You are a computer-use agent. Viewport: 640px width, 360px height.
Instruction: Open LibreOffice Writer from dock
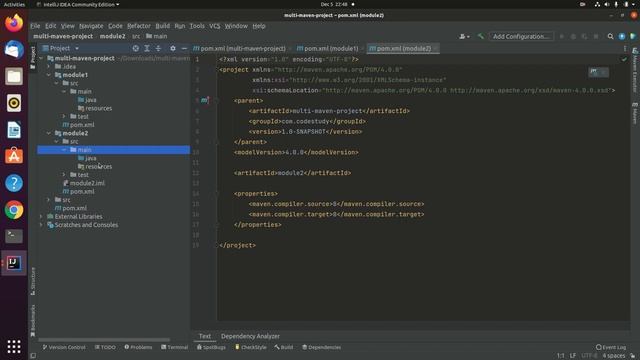click(x=14, y=130)
